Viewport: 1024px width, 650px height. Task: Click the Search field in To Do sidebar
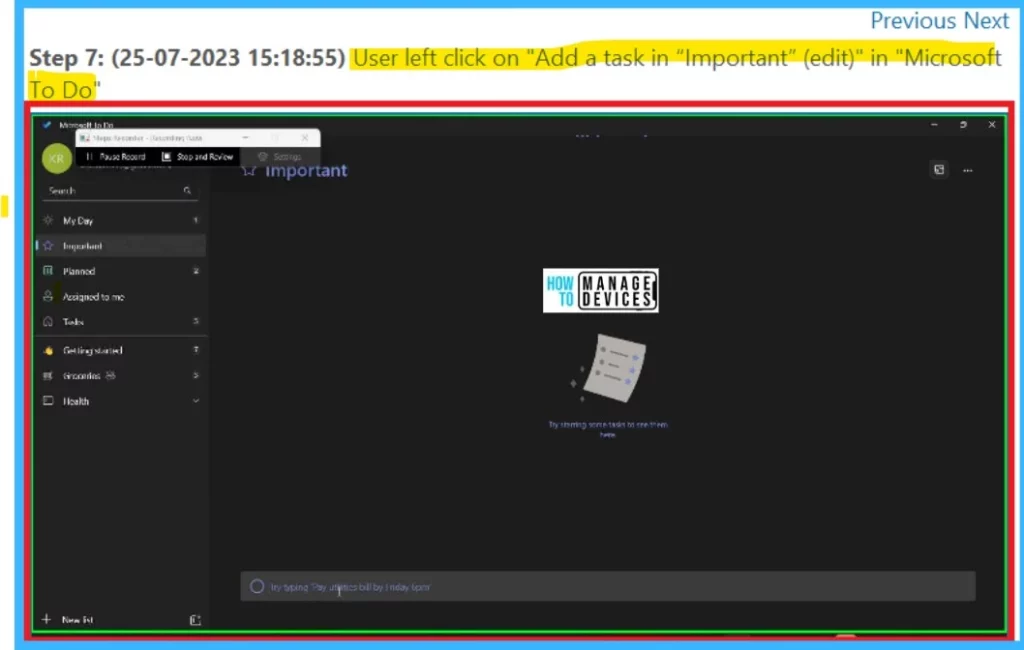(x=120, y=191)
